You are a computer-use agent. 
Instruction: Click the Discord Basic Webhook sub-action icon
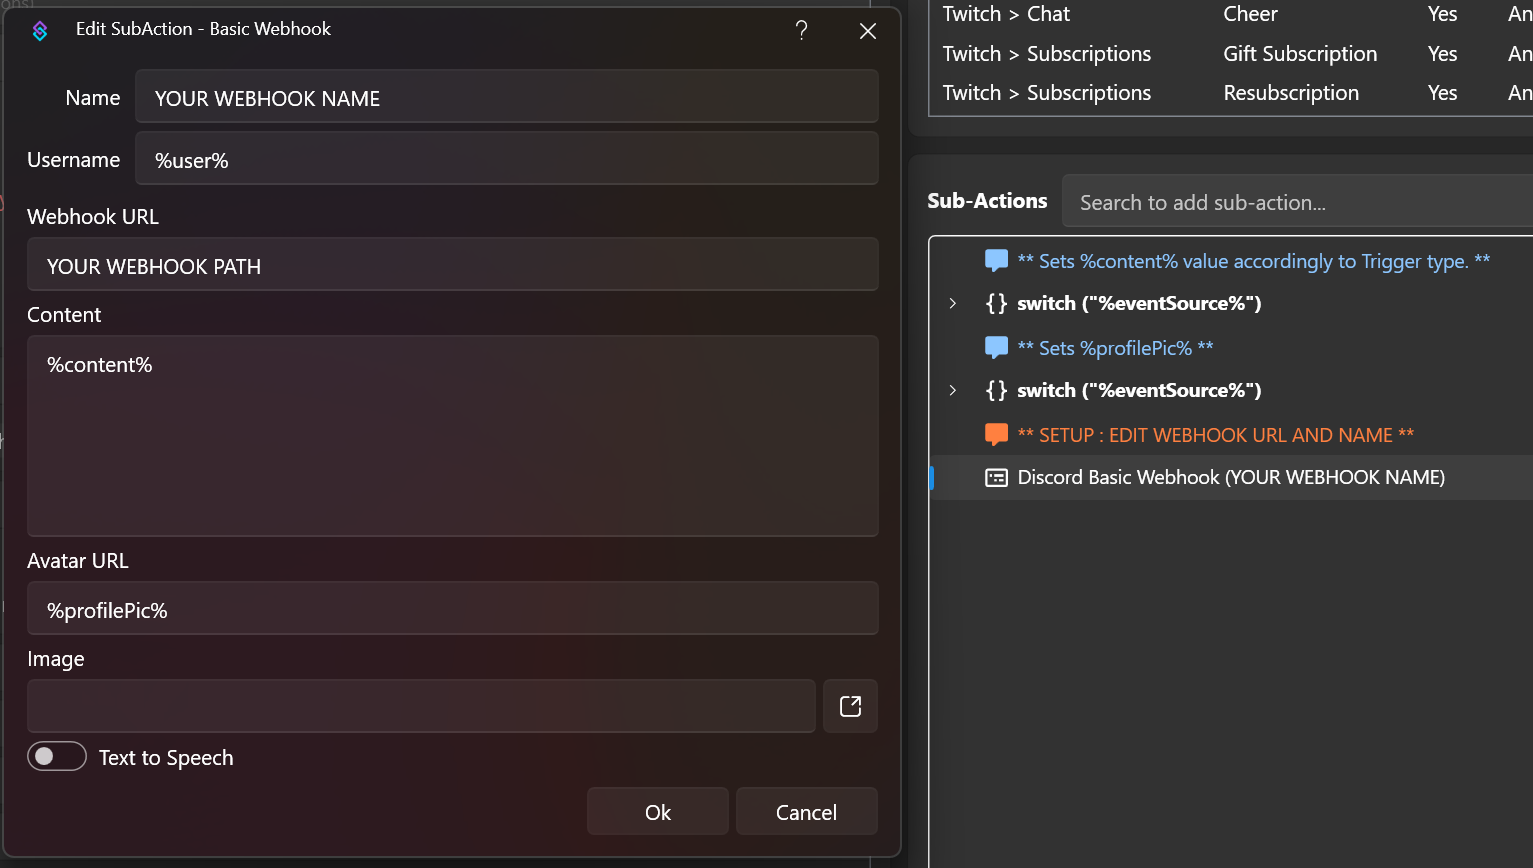(996, 478)
